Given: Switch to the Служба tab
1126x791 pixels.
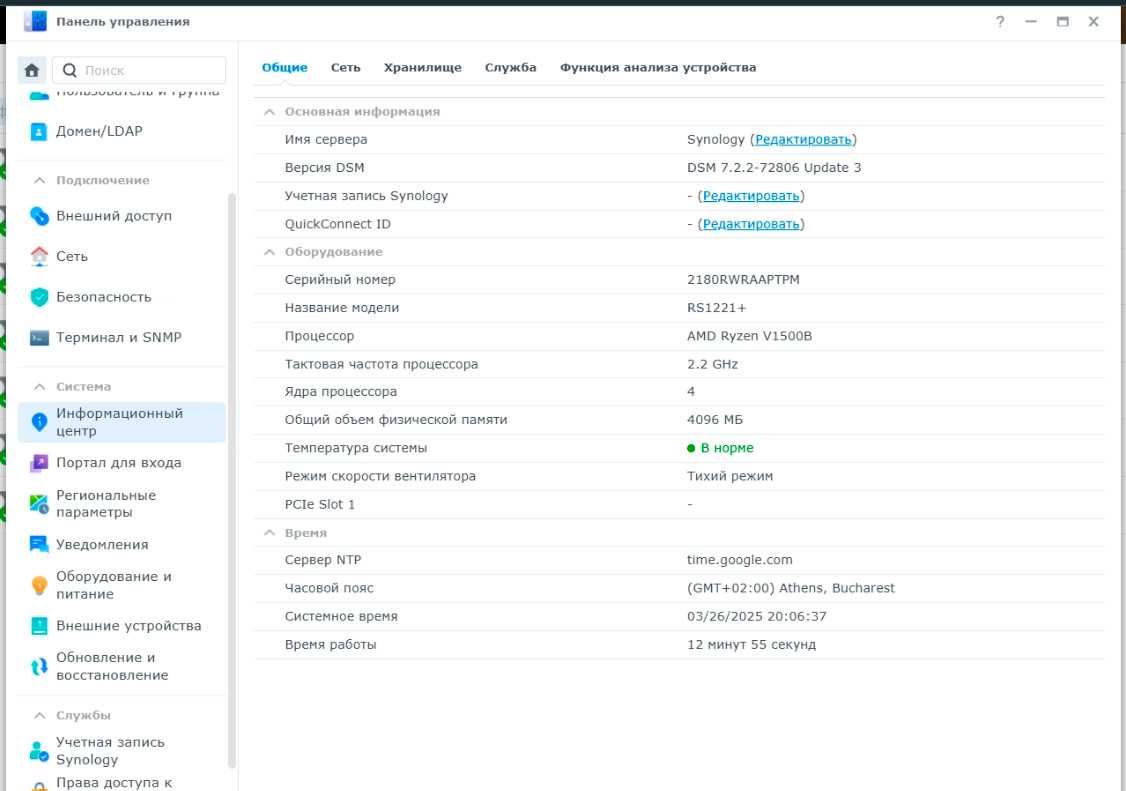Looking at the screenshot, I should [511, 68].
